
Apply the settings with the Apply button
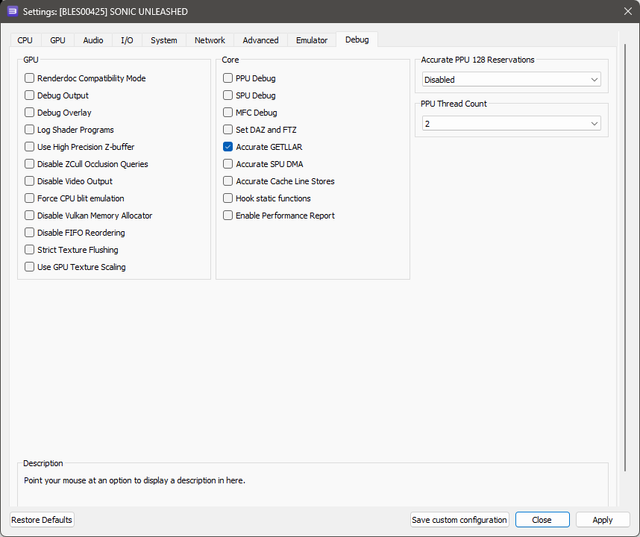[602, 520]
